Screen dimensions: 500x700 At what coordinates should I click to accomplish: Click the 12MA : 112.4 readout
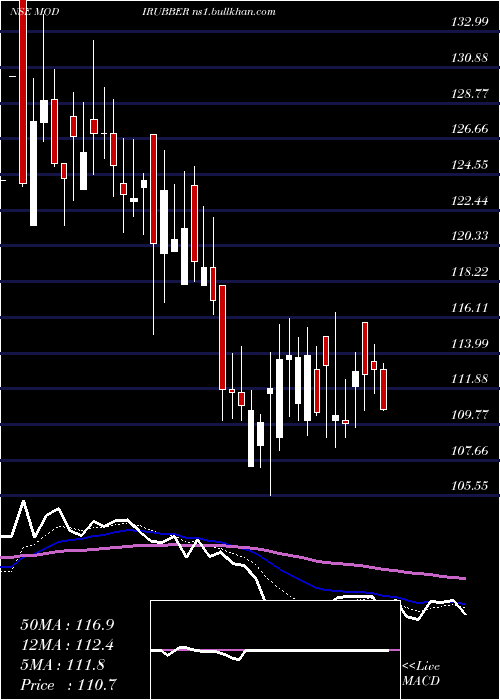point(67,645)
